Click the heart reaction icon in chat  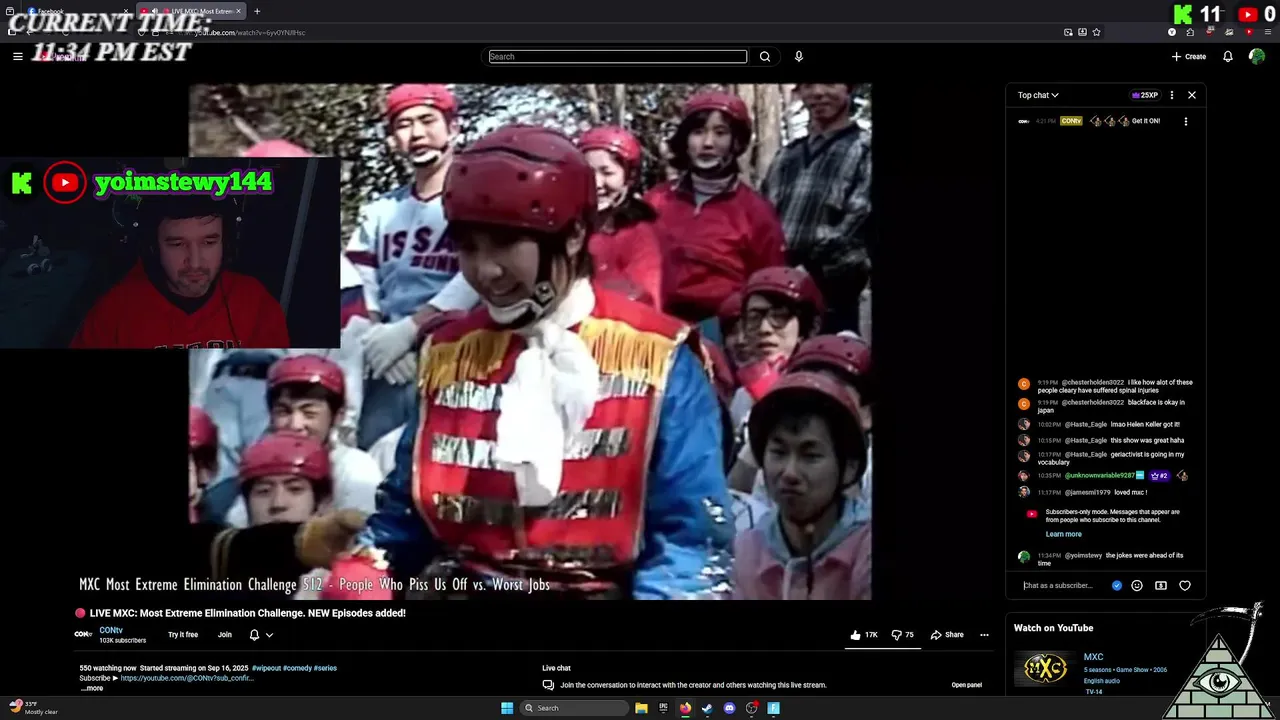1185,586
